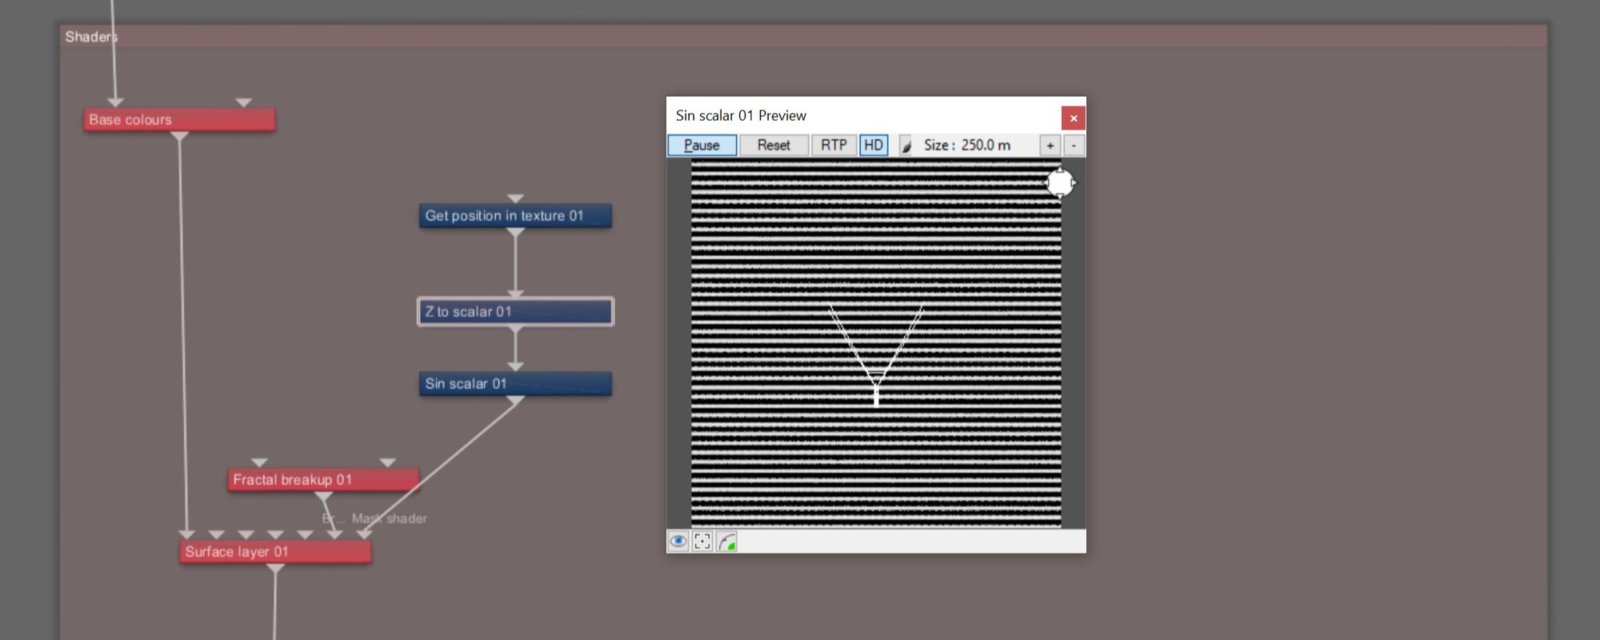The width and height of the screenshot is (1600, 640).
Task: Increase preview size with plus button
Action: pos(1050,145)
